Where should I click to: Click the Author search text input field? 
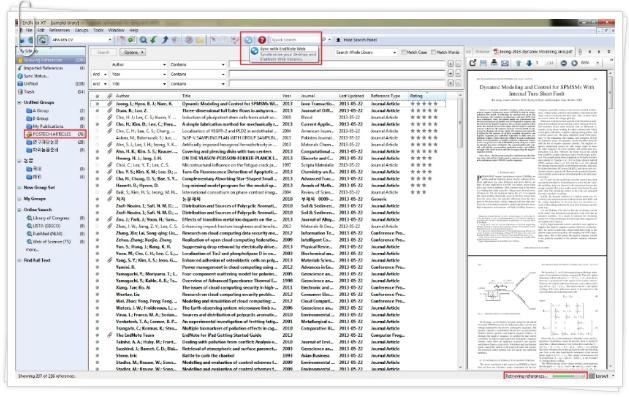[337, 64]
